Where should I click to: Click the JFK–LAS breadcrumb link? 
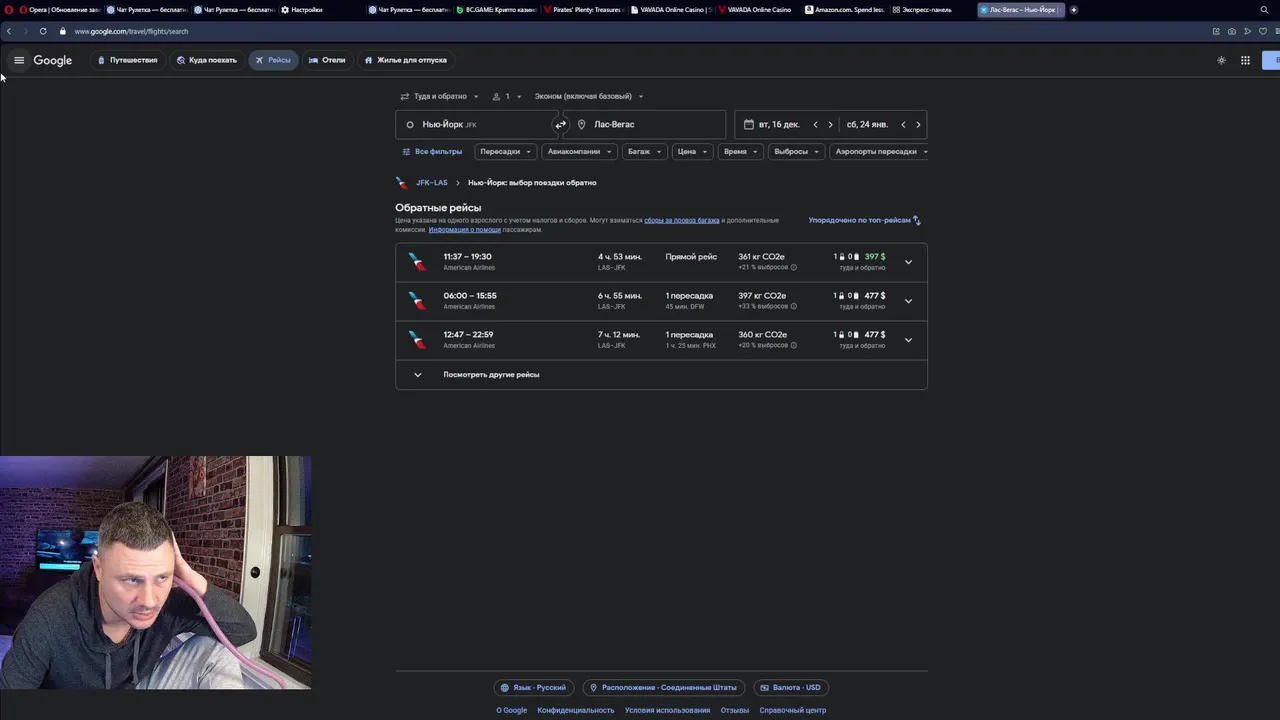[x=432, y=183]
